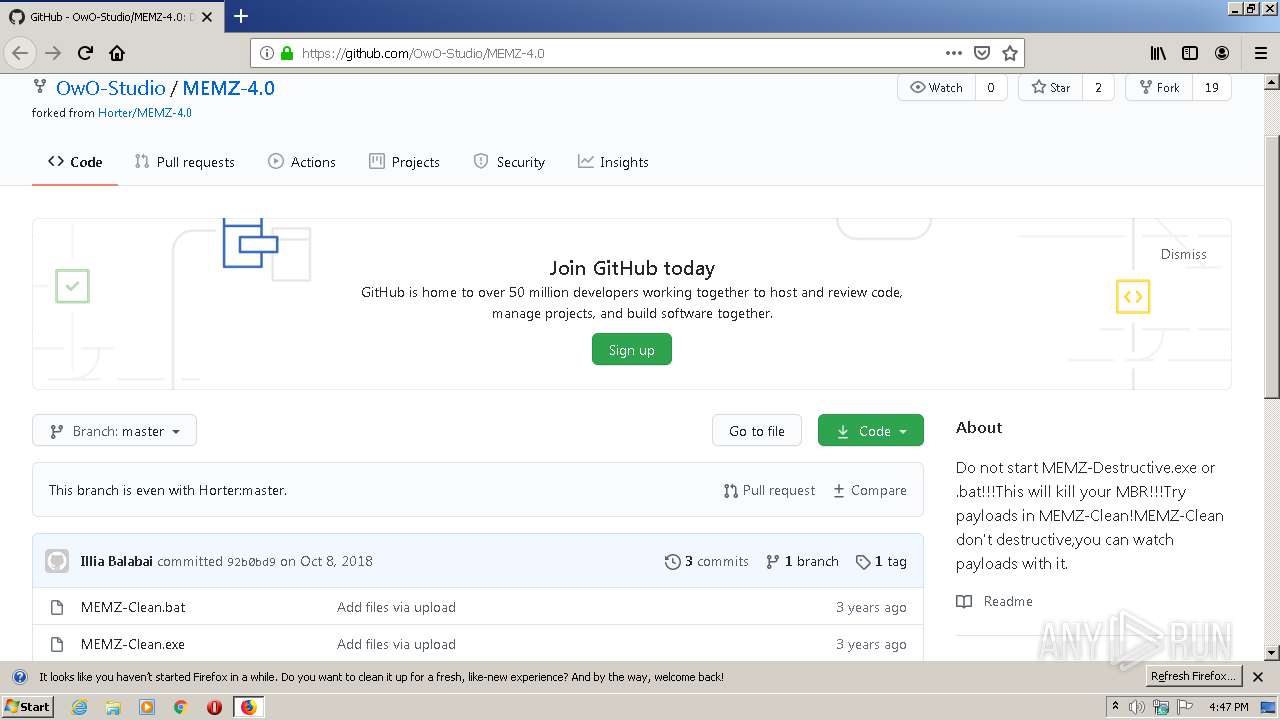Click the Watch button
Image resolution: width=1280 pixels, height=720 pixels.
pos(936,87)
